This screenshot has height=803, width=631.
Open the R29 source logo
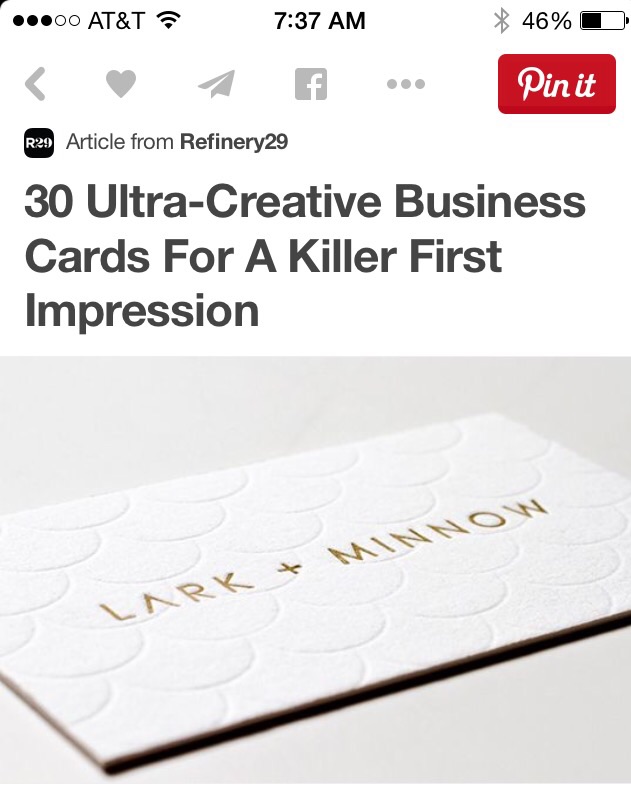pos(39,143)
